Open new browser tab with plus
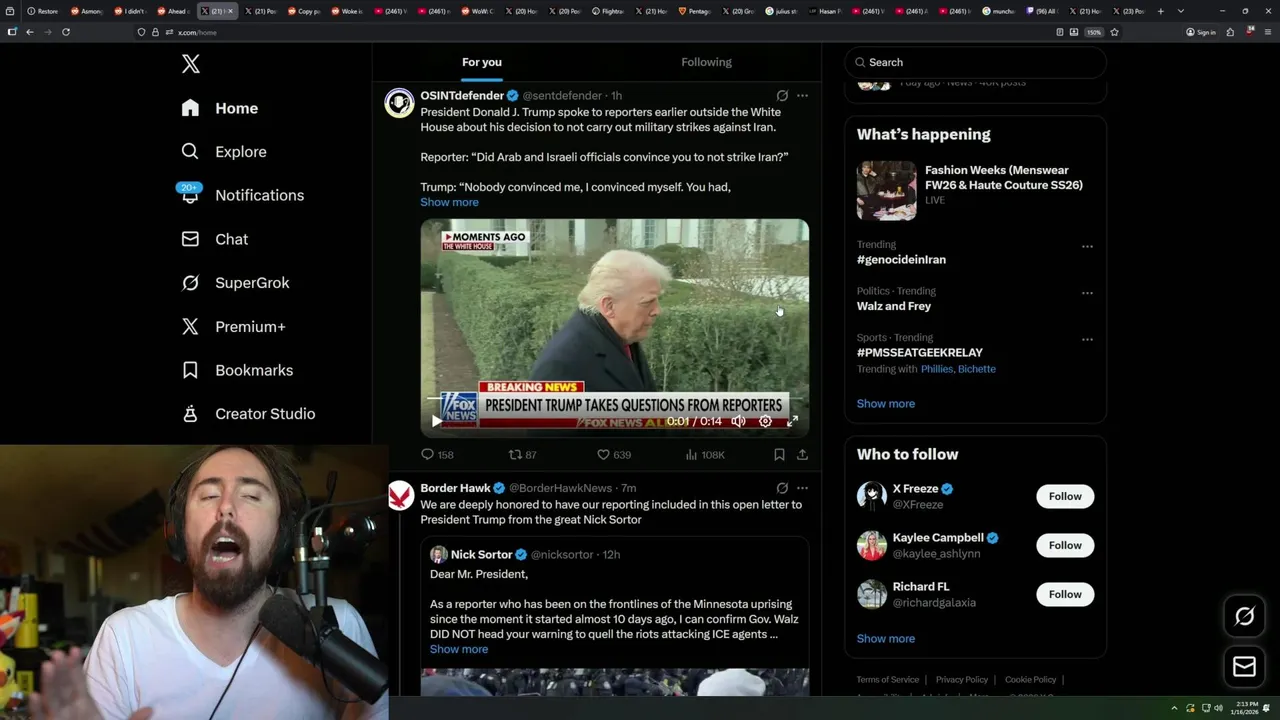The width and height of the screenshot is (1280, 720). tap(1160, 11)
